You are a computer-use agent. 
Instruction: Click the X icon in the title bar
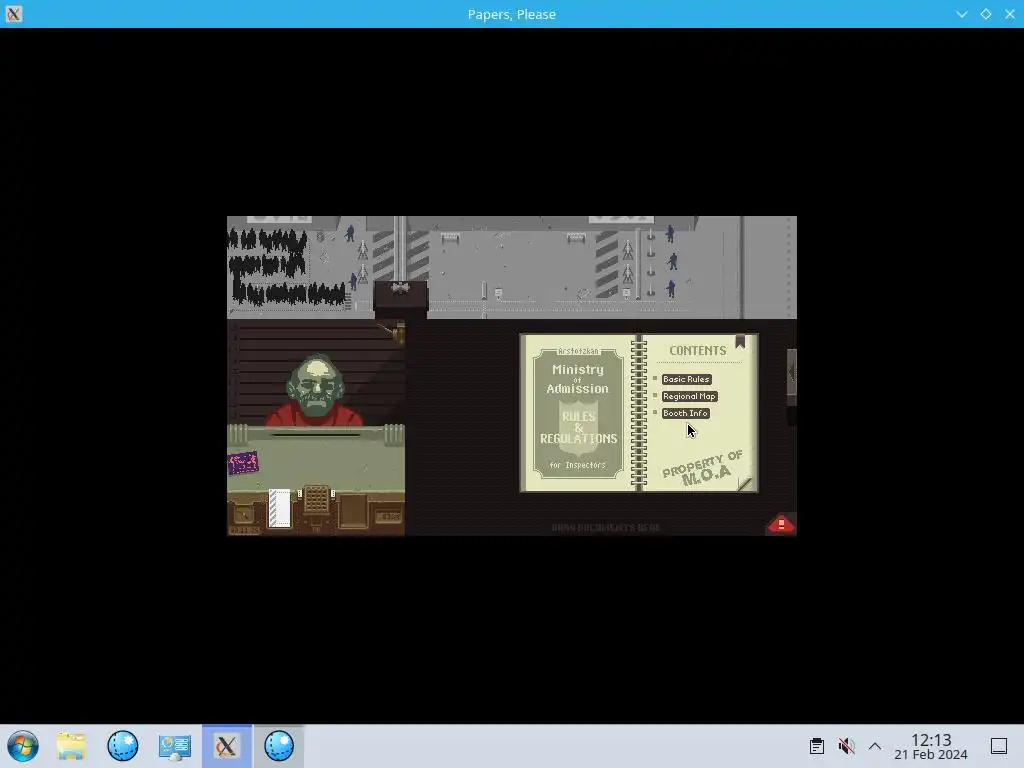[x=14, y=14]
